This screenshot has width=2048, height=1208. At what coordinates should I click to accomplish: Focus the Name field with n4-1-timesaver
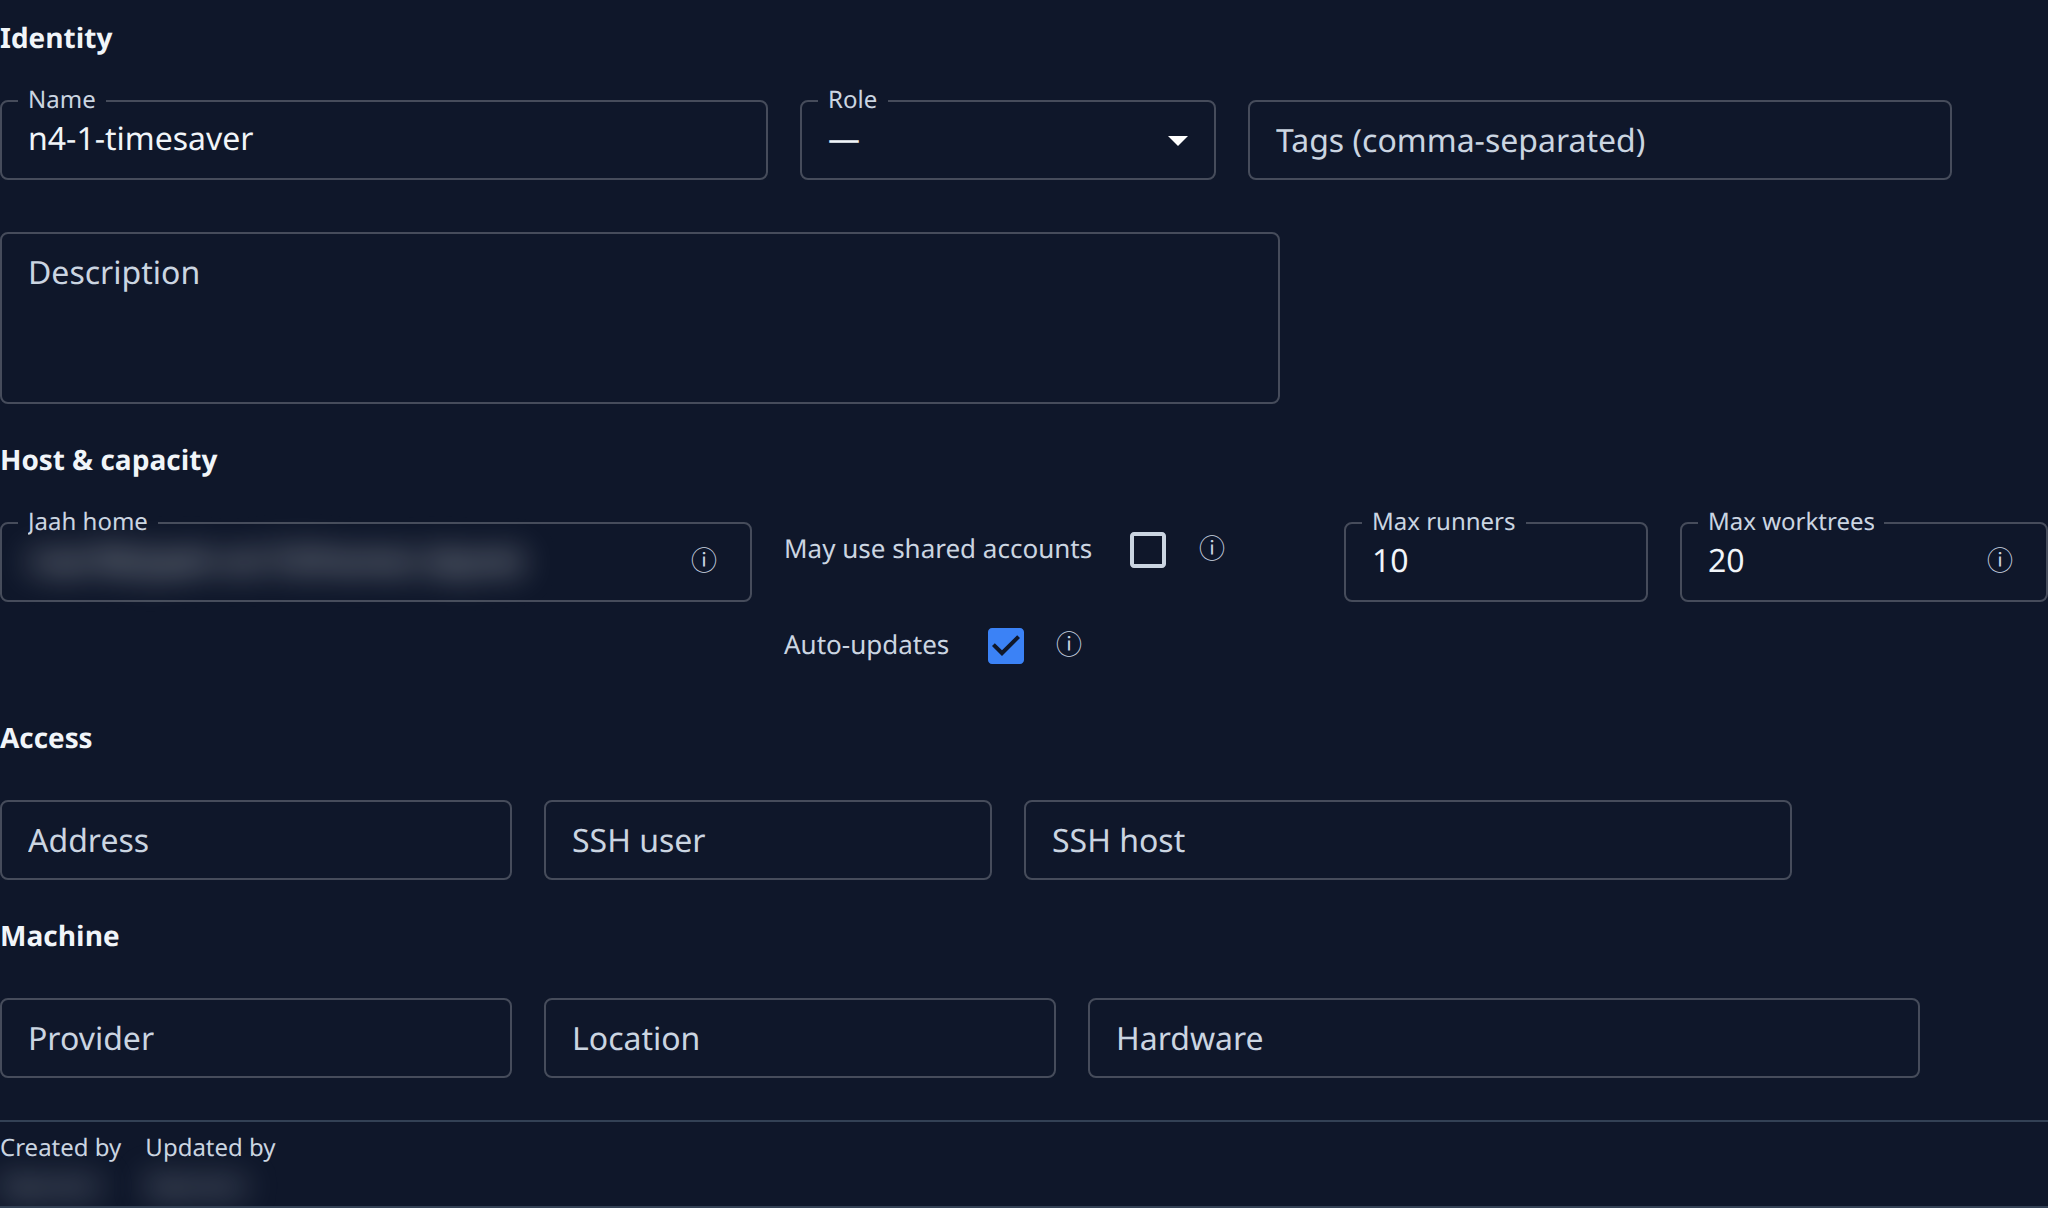pyautogui.click(x=384, y=140)
